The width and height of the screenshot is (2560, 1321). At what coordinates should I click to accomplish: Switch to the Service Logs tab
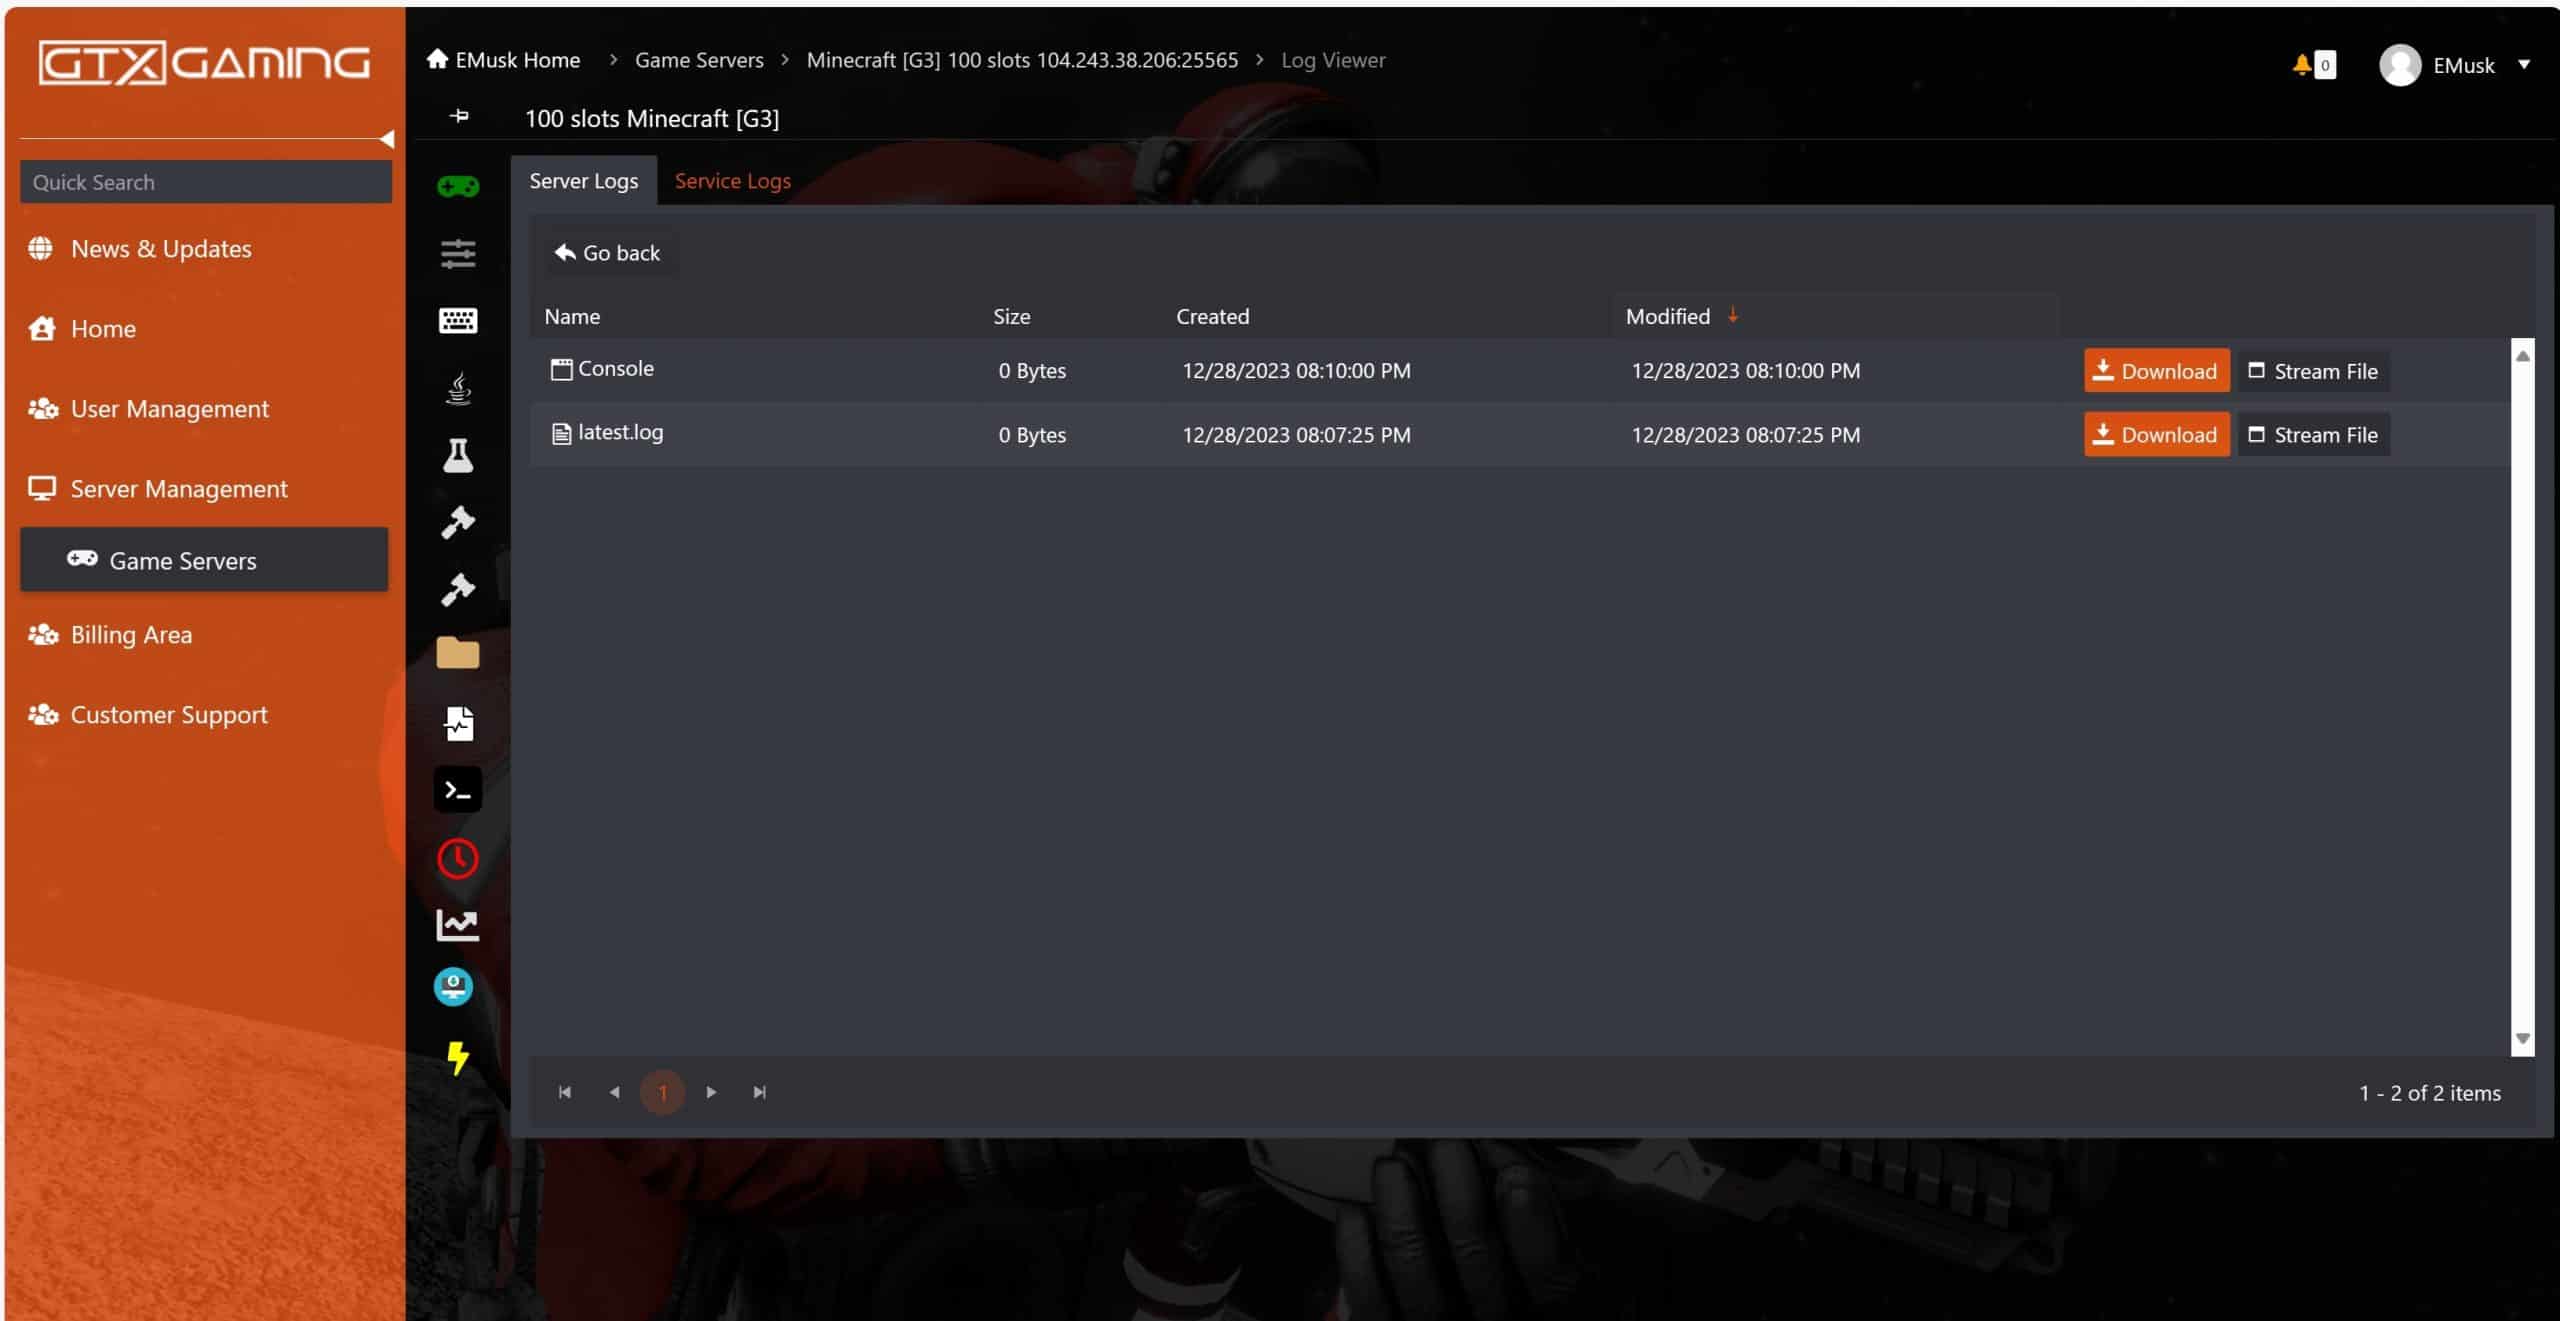(733, 179)
